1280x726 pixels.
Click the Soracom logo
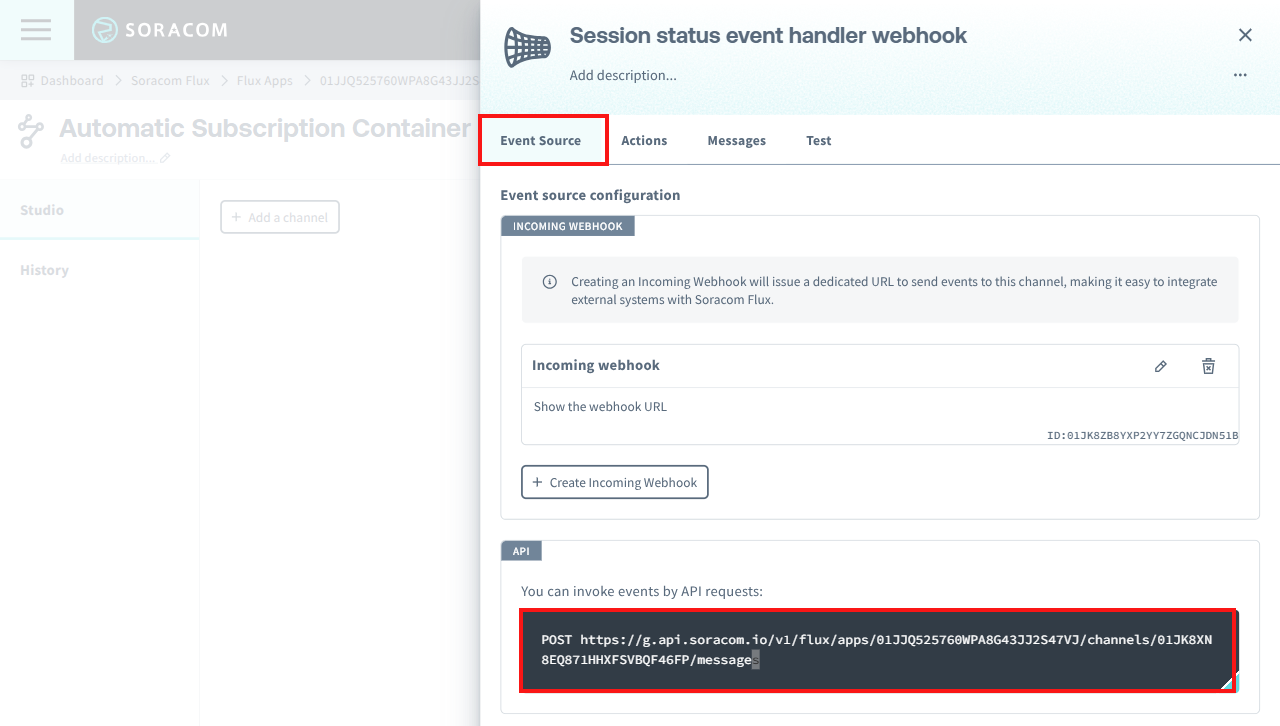(160, 30)
